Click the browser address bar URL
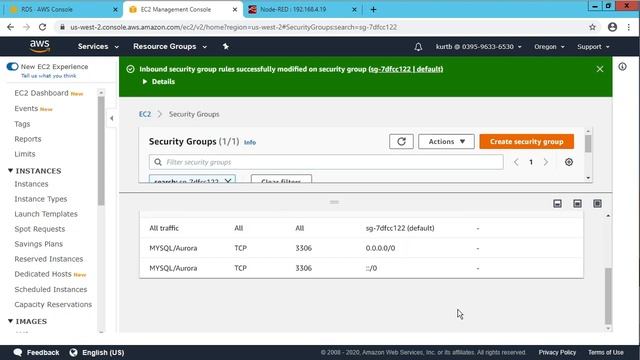This screenshot has width=640, height=360. click(x=233, y=27)
